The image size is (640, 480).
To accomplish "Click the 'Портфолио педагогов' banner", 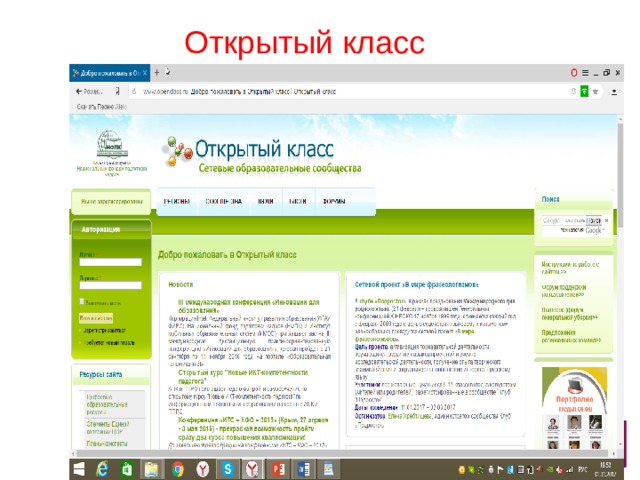I will pyautogui.click(x=574, y=406).
